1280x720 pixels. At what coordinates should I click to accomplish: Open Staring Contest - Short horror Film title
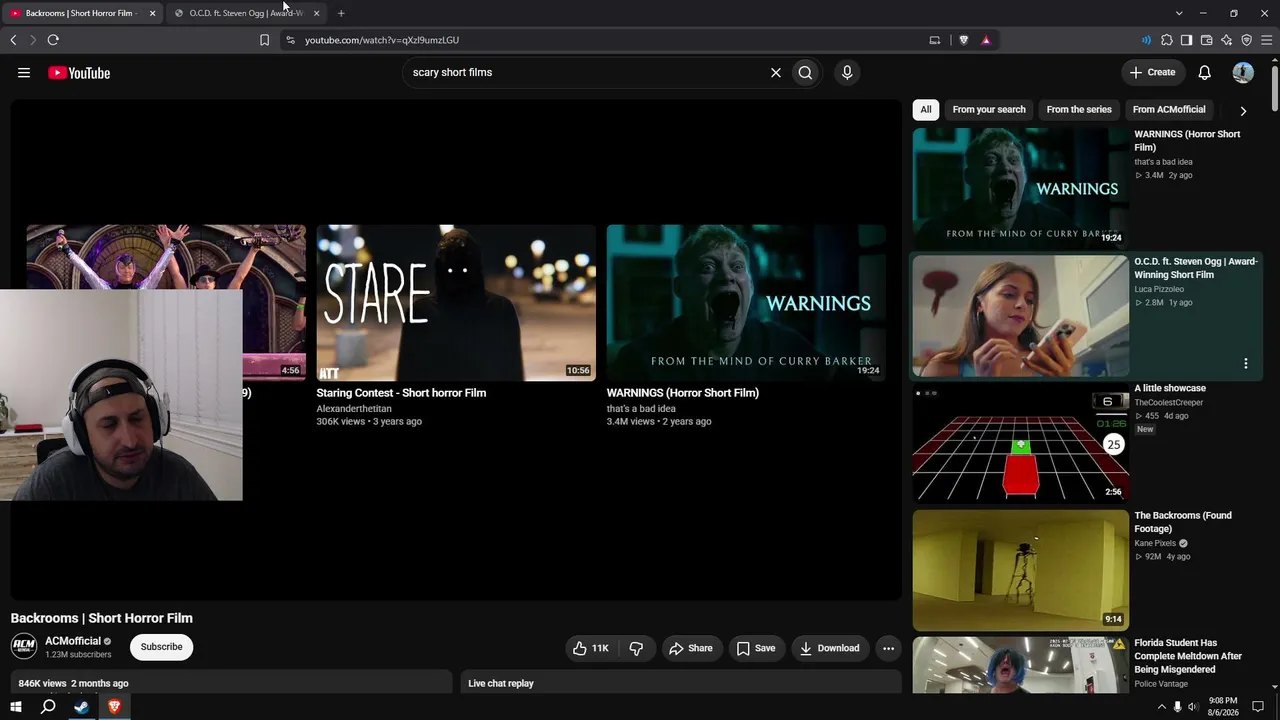click(401, 393)
